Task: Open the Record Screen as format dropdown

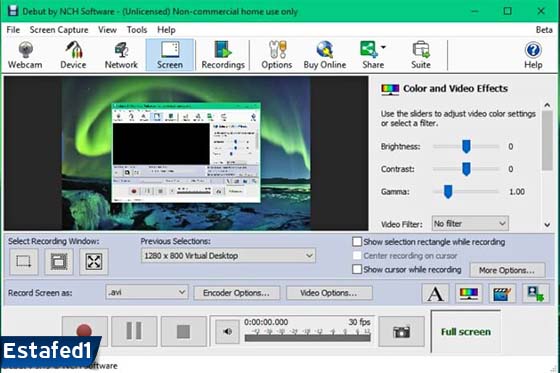Action: point(147,292)
